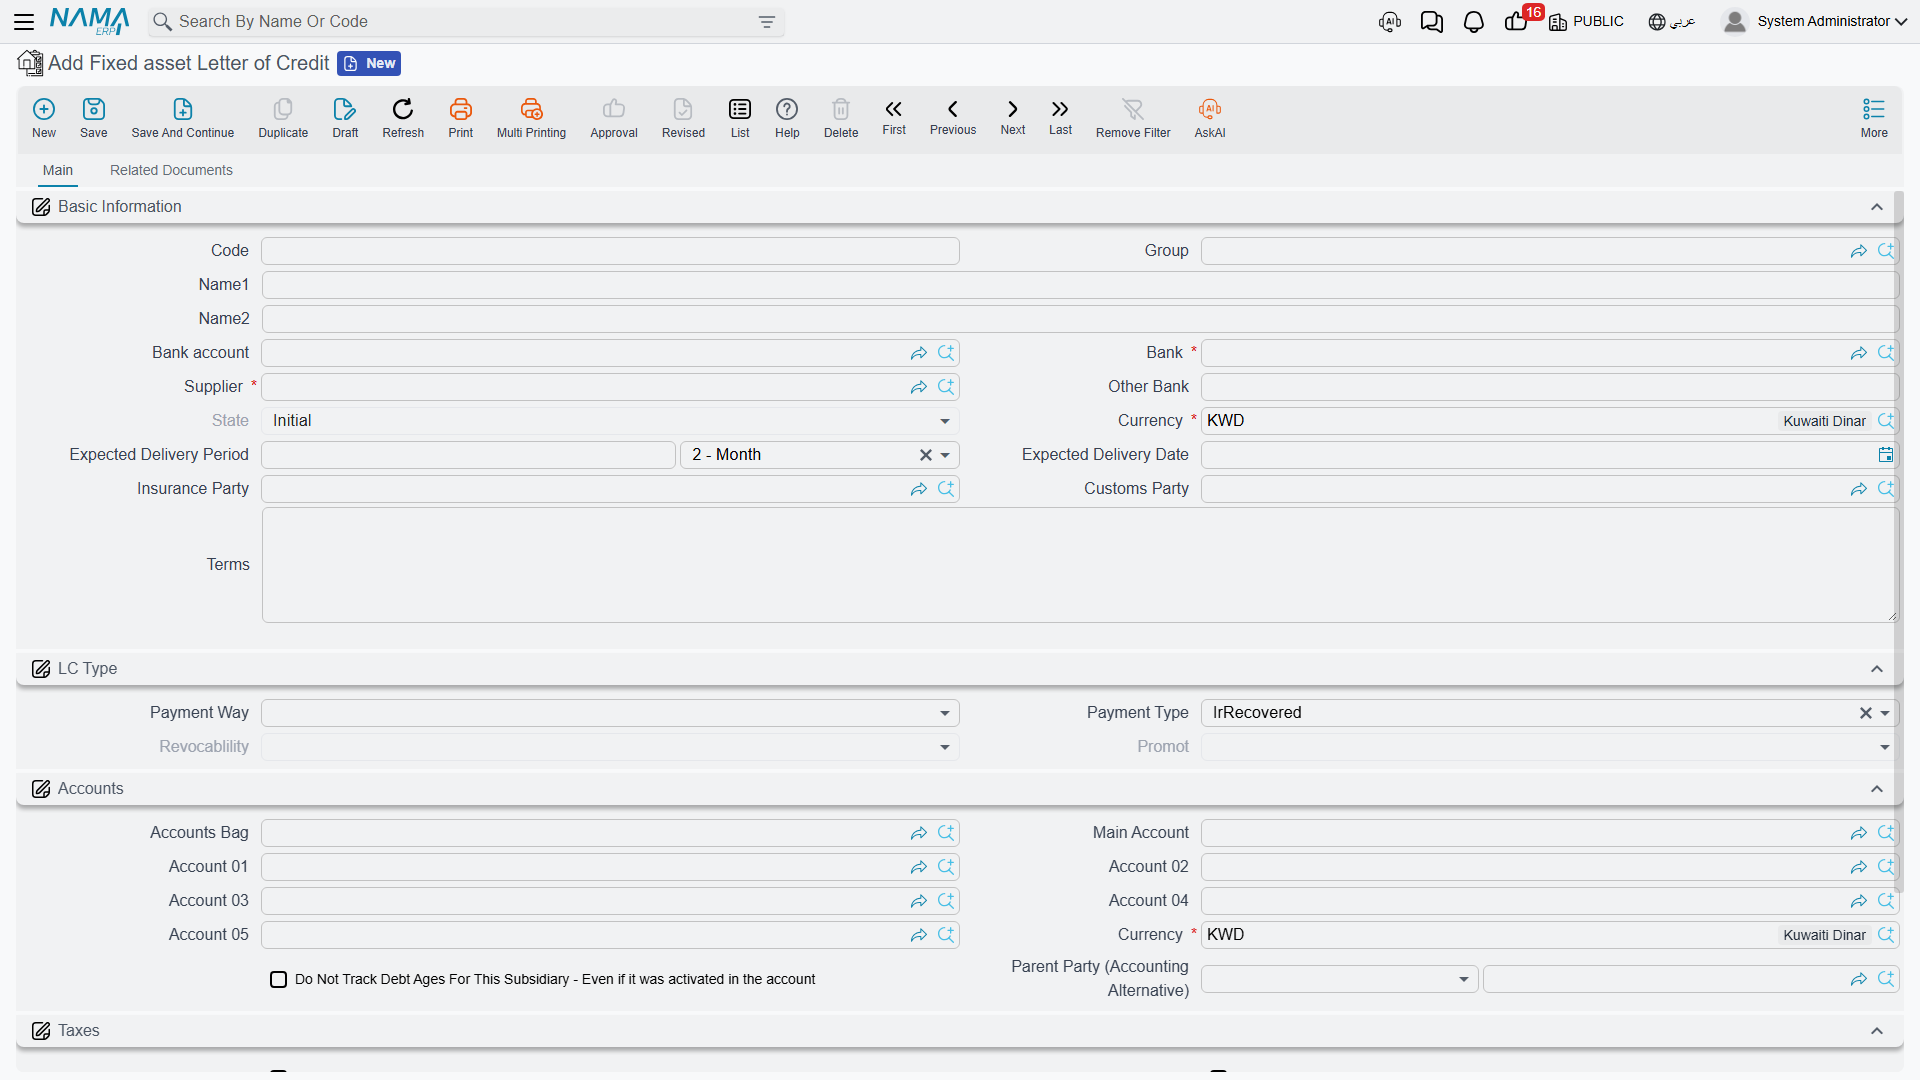Switch to the Main tab
The image size is (1920, 1080).
tap(57, 170)
